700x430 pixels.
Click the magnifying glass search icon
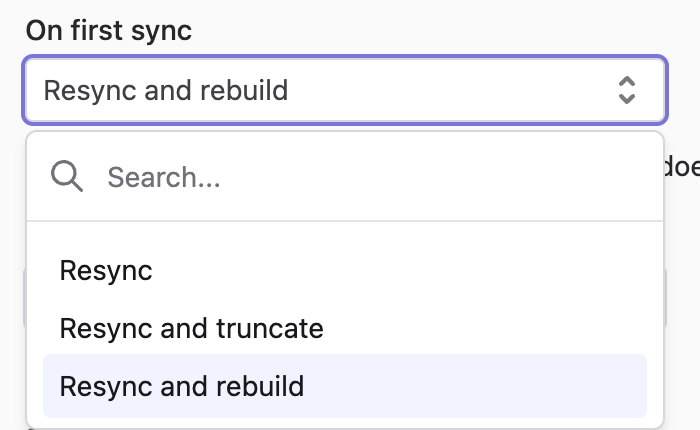[x=67, y=177]
